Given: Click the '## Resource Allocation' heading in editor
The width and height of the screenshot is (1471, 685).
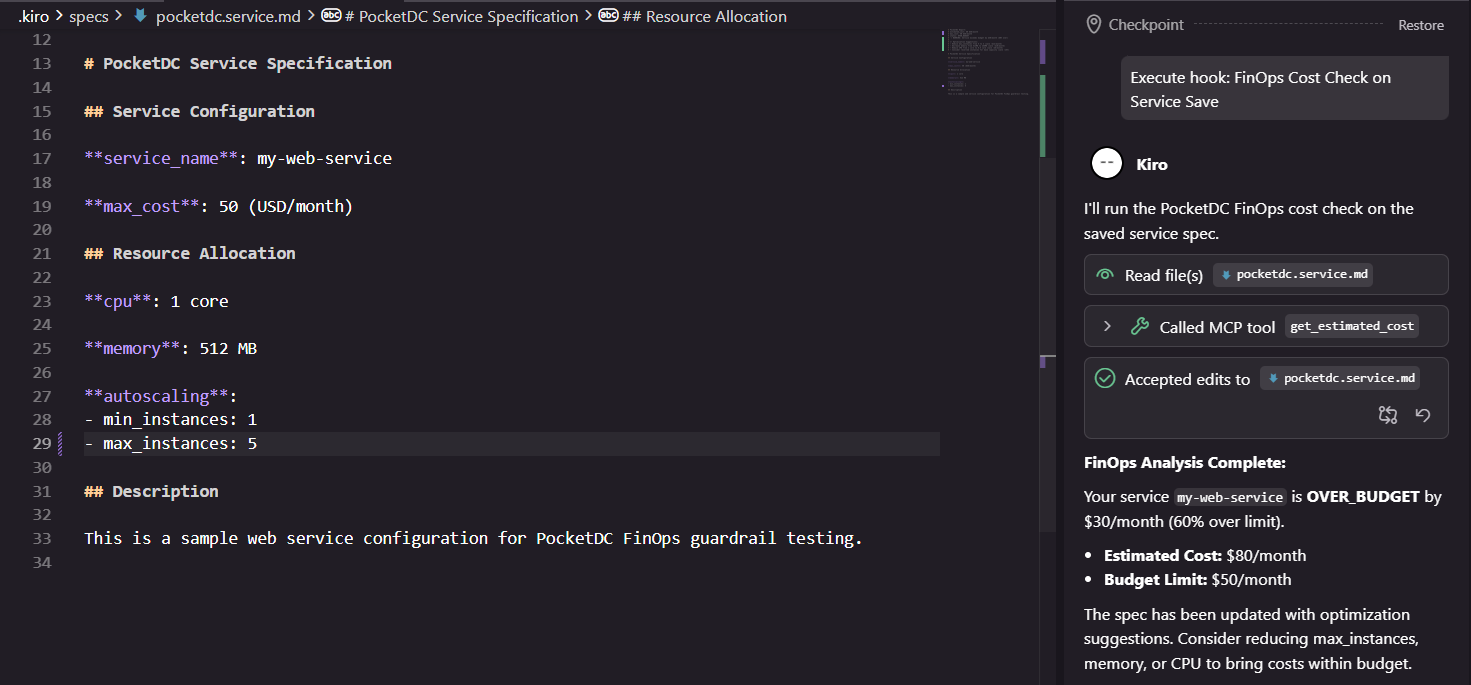Looking at the screenshot, I should 190,253.
